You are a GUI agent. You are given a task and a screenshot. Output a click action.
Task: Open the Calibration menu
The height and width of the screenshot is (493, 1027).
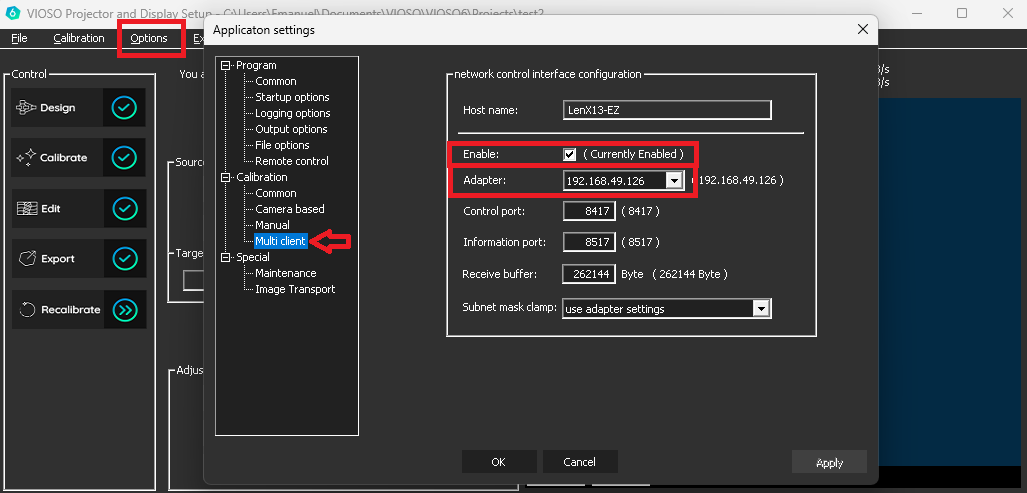[x=78, y=38]
